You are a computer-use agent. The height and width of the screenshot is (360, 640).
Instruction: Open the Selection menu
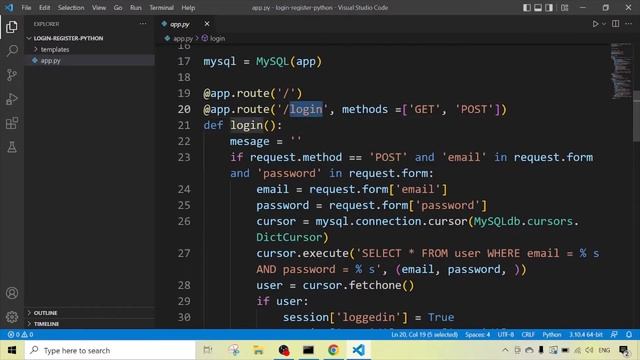coord(71,8)
